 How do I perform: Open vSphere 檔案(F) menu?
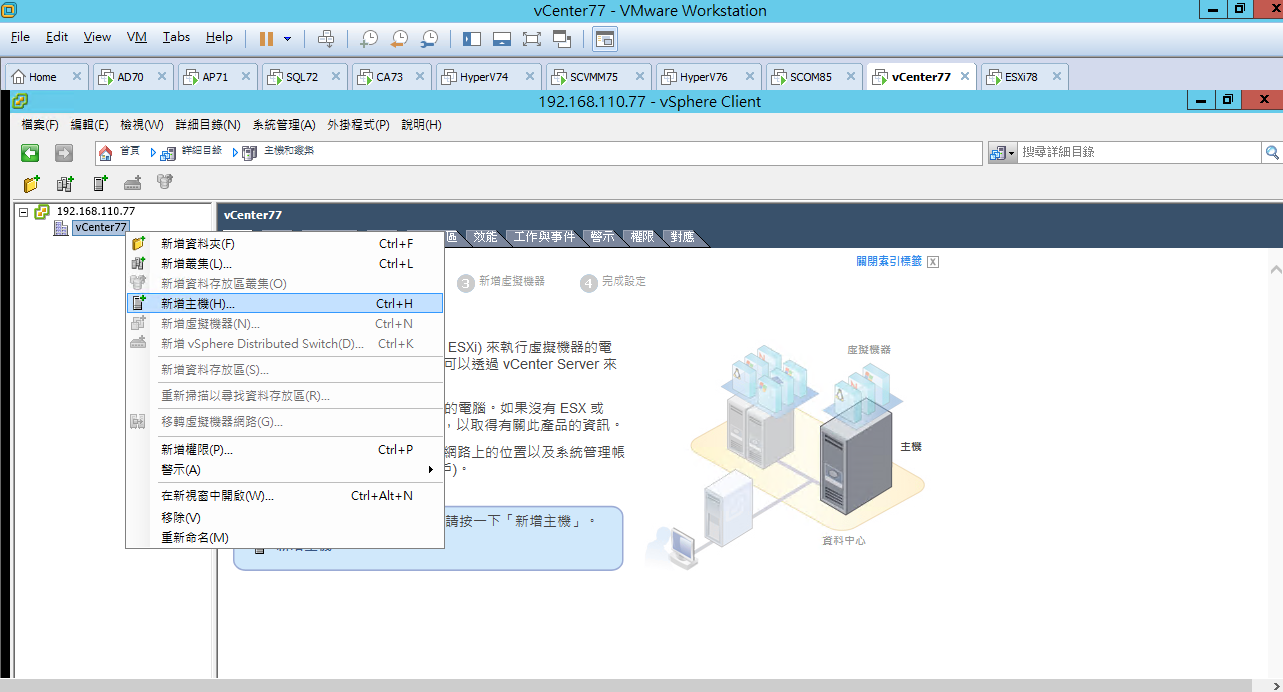(x=40, y=125)
